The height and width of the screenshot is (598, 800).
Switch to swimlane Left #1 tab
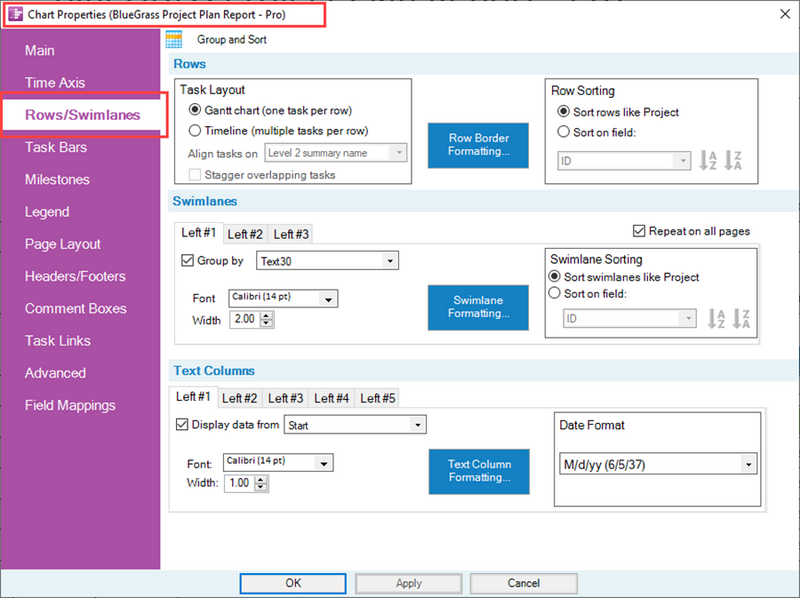tap(198, 233)
